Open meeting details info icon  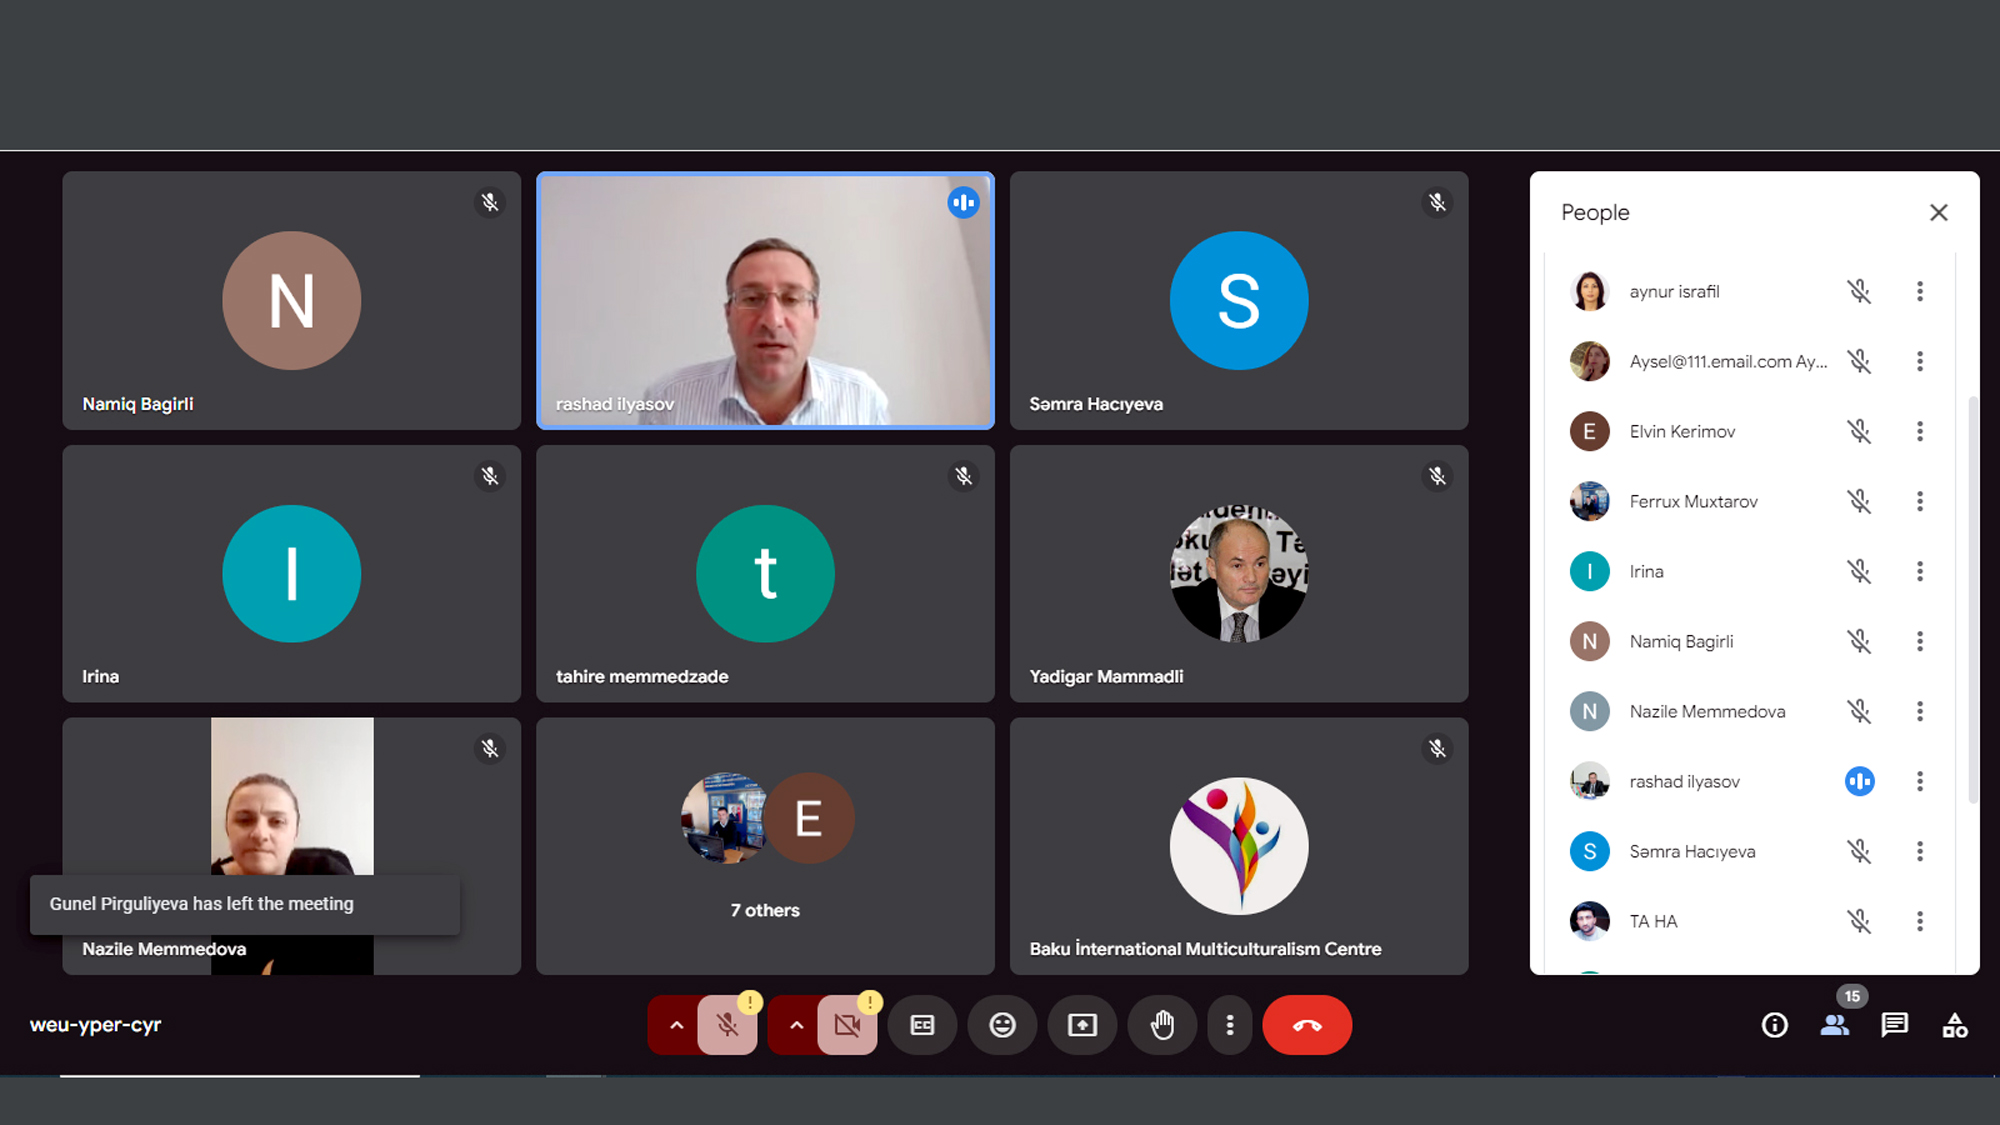1775,1025
